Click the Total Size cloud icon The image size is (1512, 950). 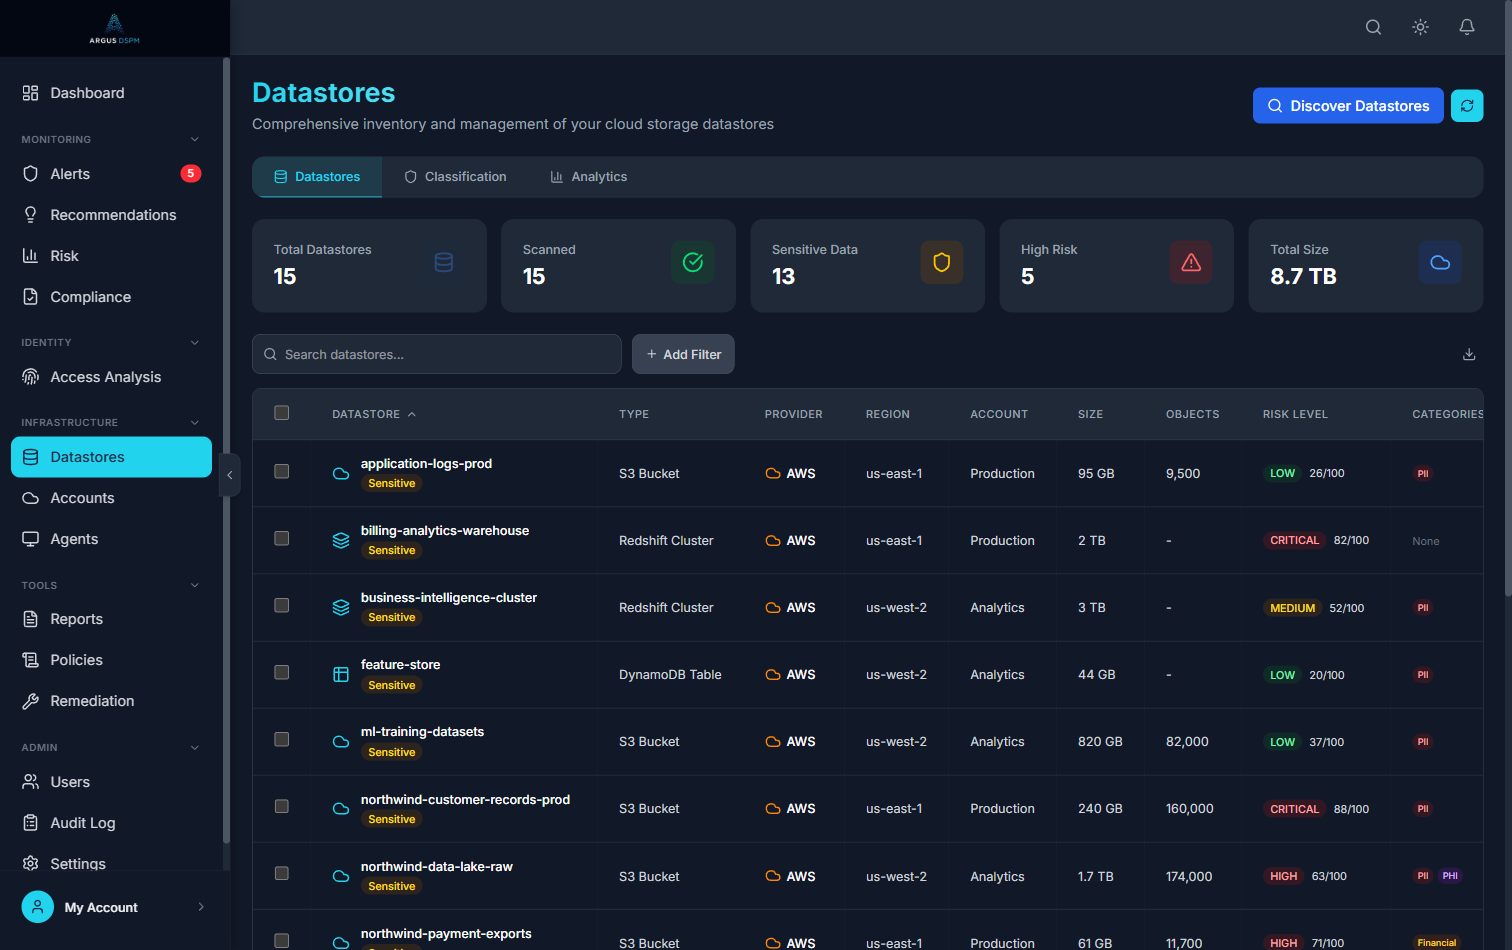pyautogui.click(x=1440, y=262)
